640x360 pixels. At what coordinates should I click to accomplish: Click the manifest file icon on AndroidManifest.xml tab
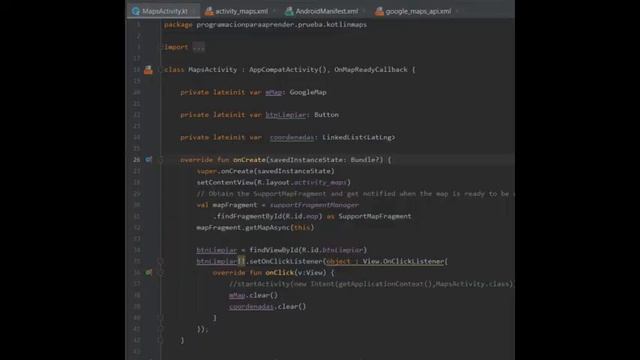point(289,11)
